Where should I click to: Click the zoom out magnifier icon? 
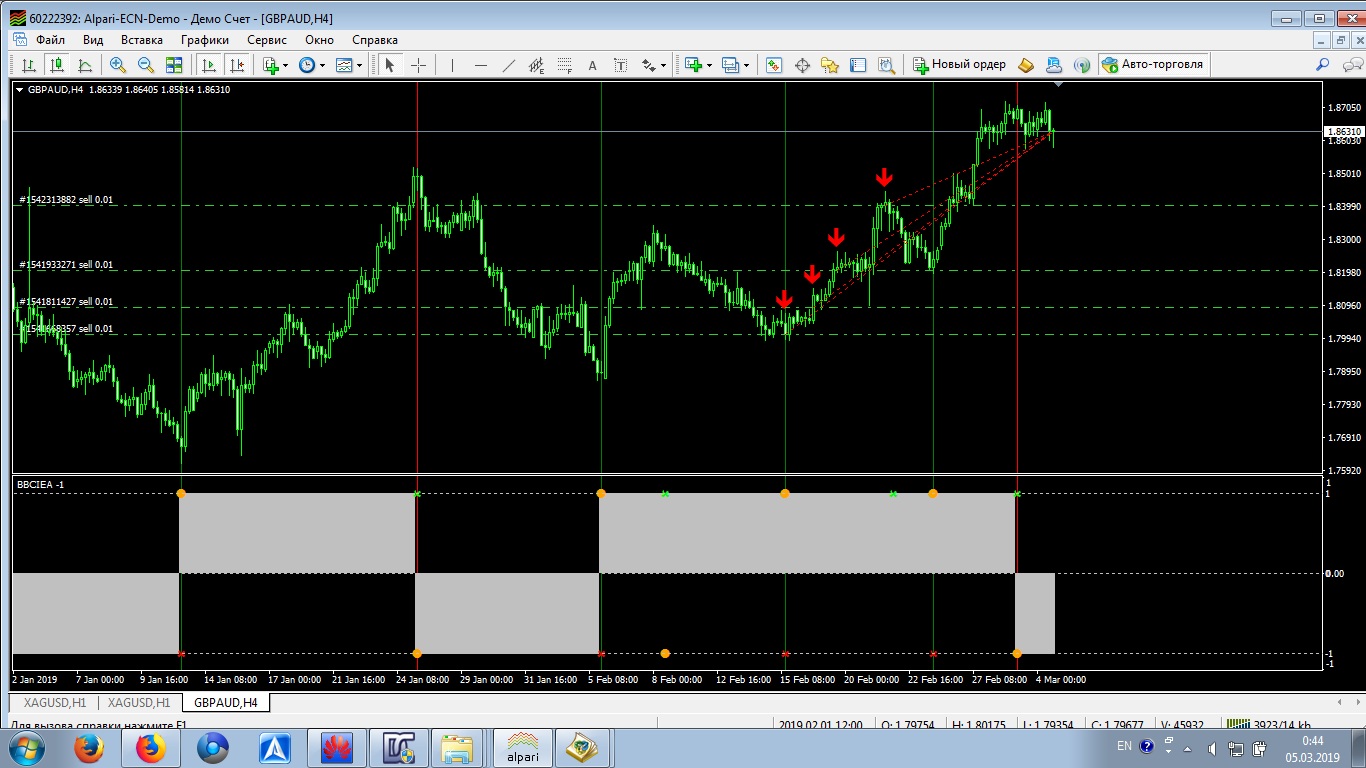146,65
